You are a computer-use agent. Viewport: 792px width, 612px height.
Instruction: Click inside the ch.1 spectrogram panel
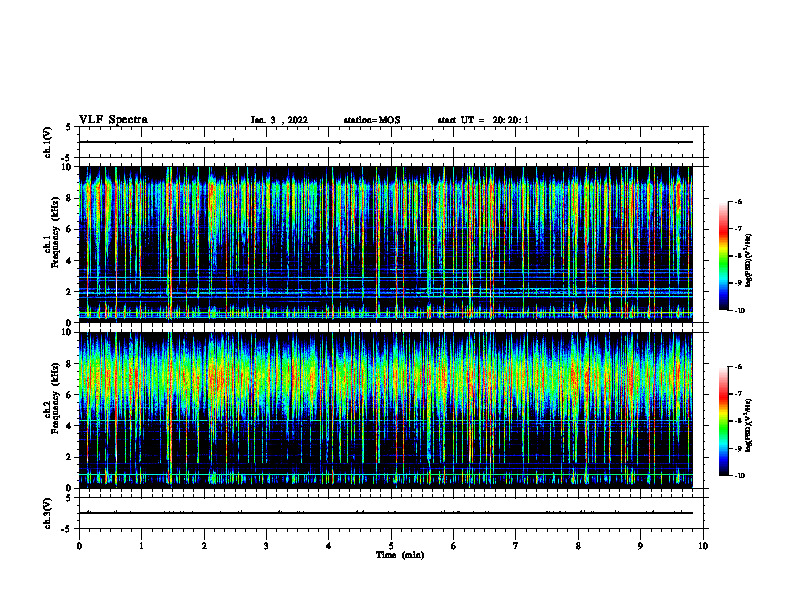386,244
